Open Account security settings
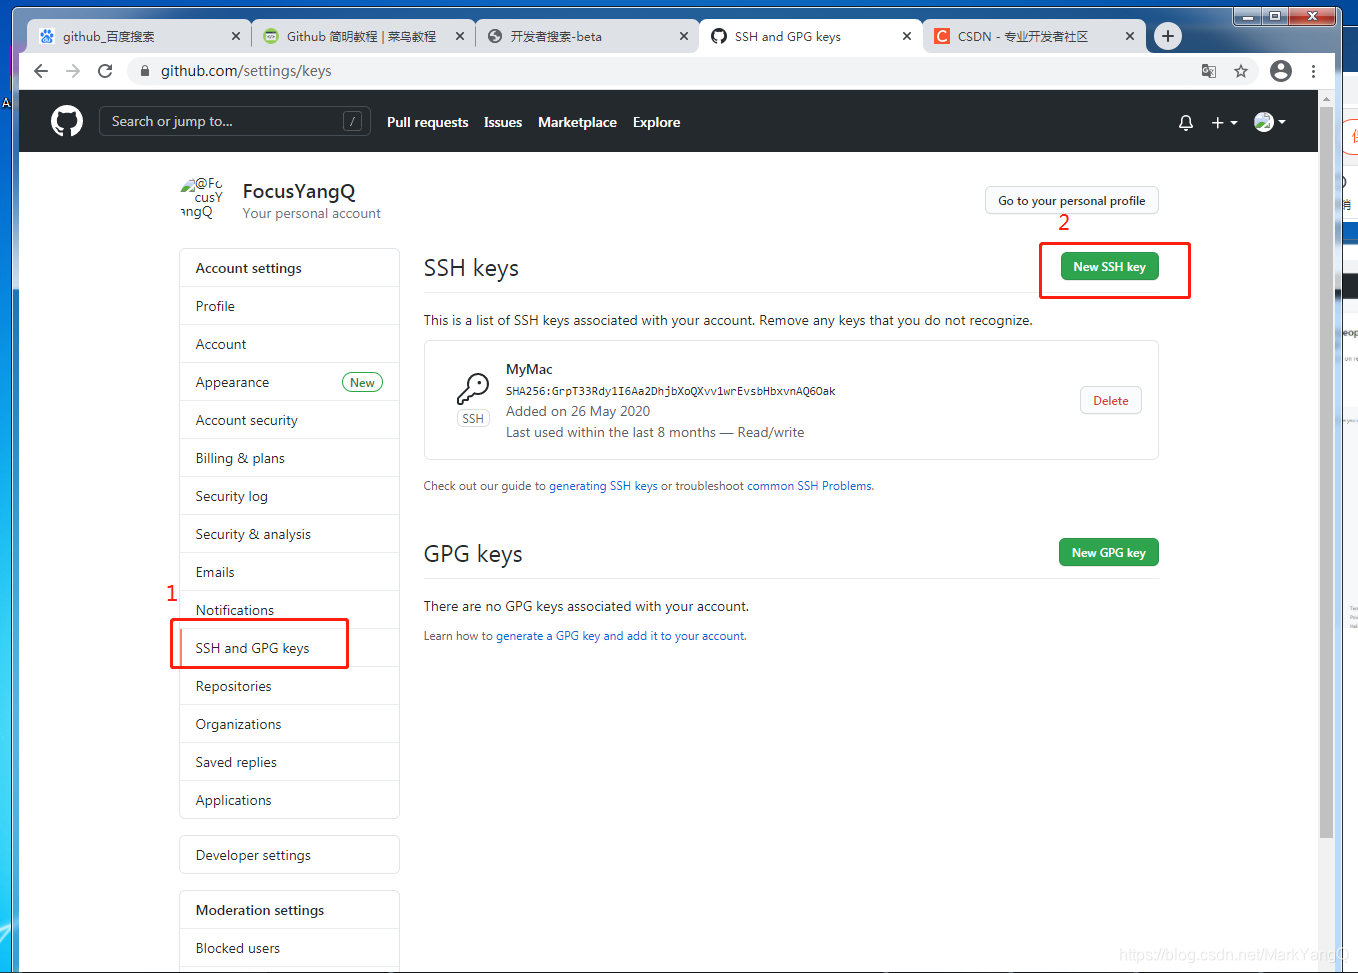This screenshot has height=973, width=1358. [x=289, y=420]
